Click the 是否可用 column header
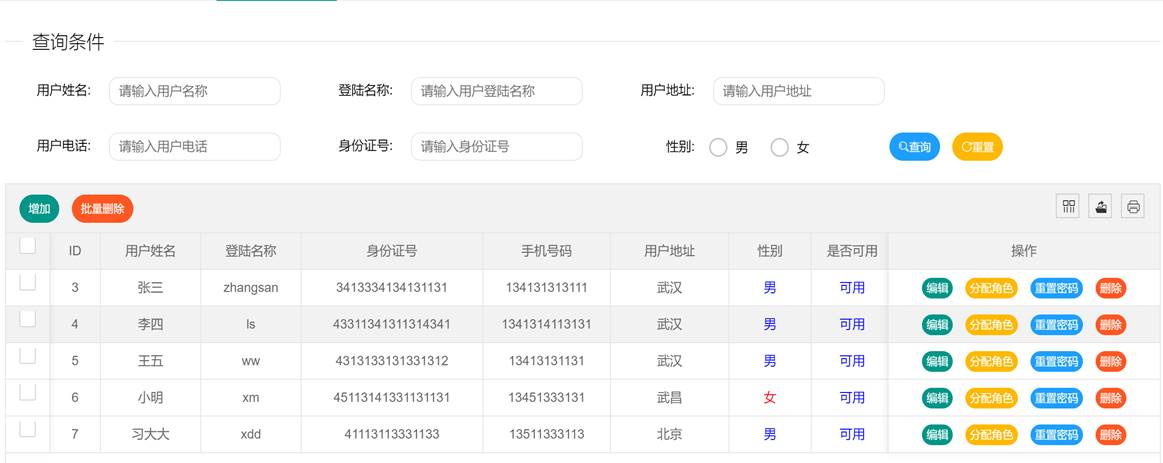1163x463 pixels. pos(852,251)
